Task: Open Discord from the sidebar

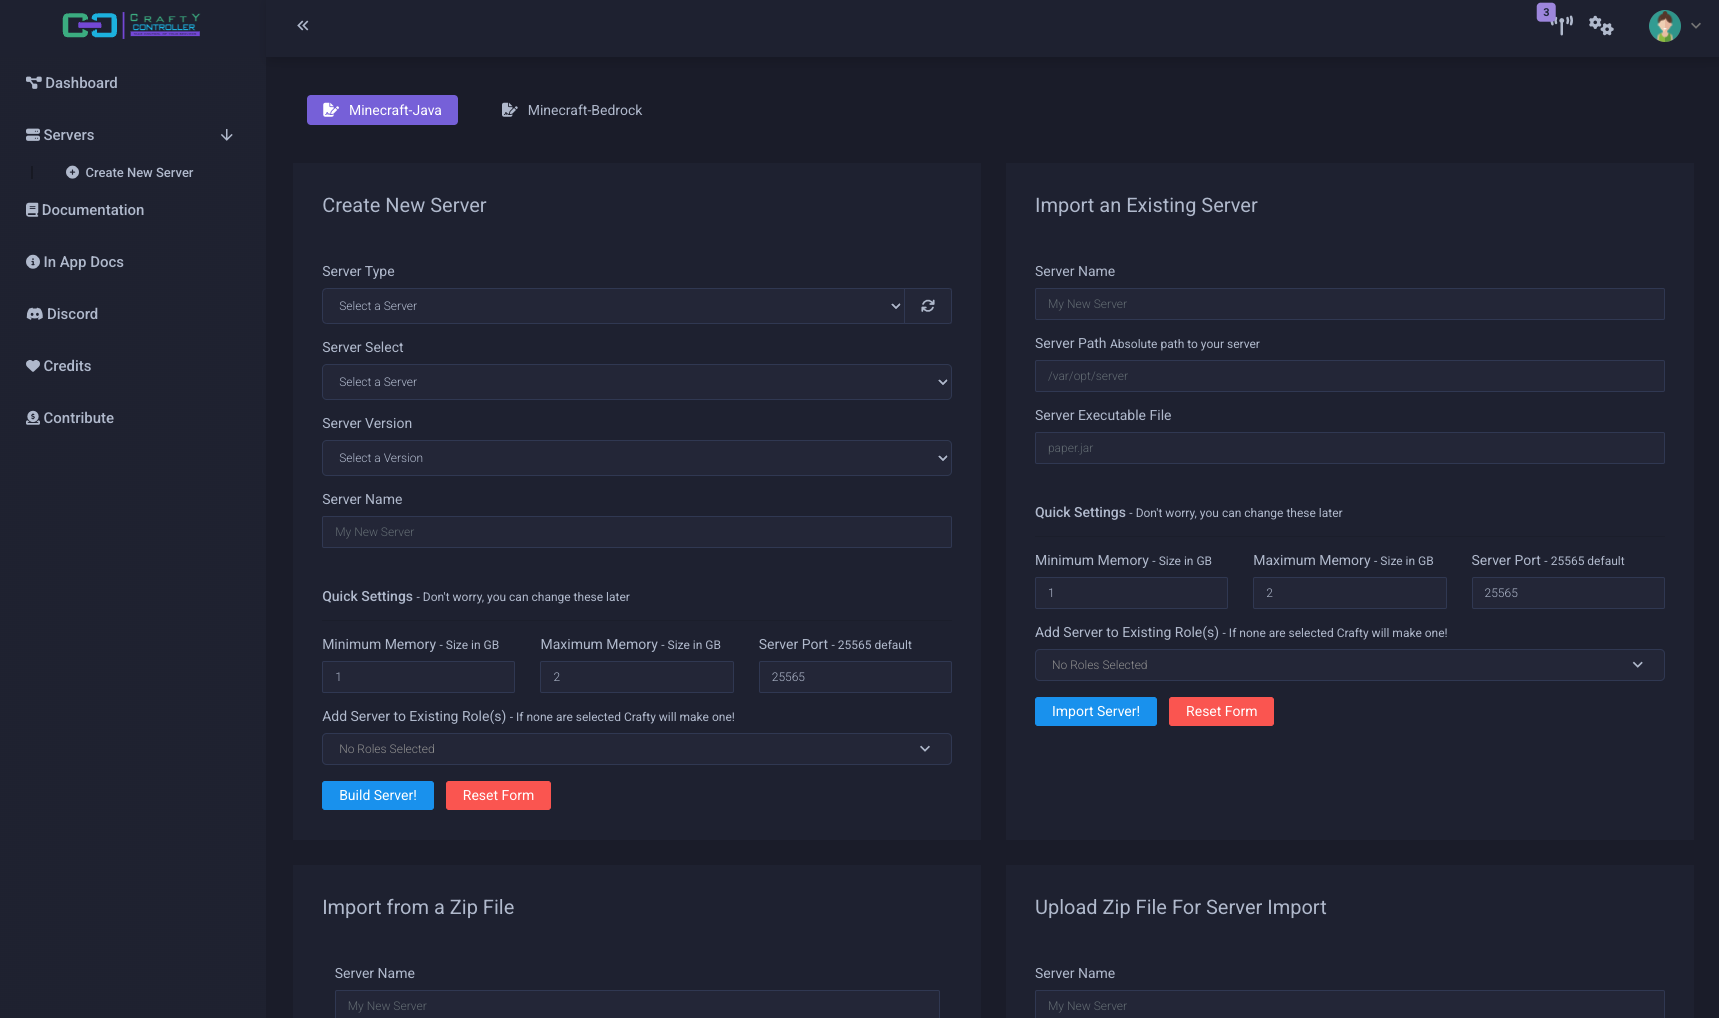Action: [x=71, y=314]
